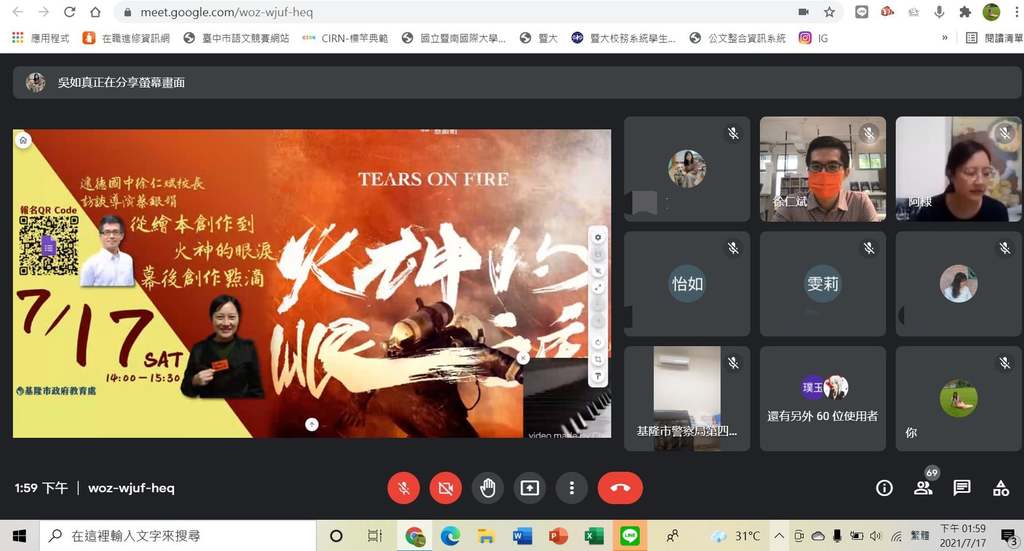Viewport: 1024px width, 551px height.
Task: Leave the call with red hang-up button
Action: pos(620,488)
